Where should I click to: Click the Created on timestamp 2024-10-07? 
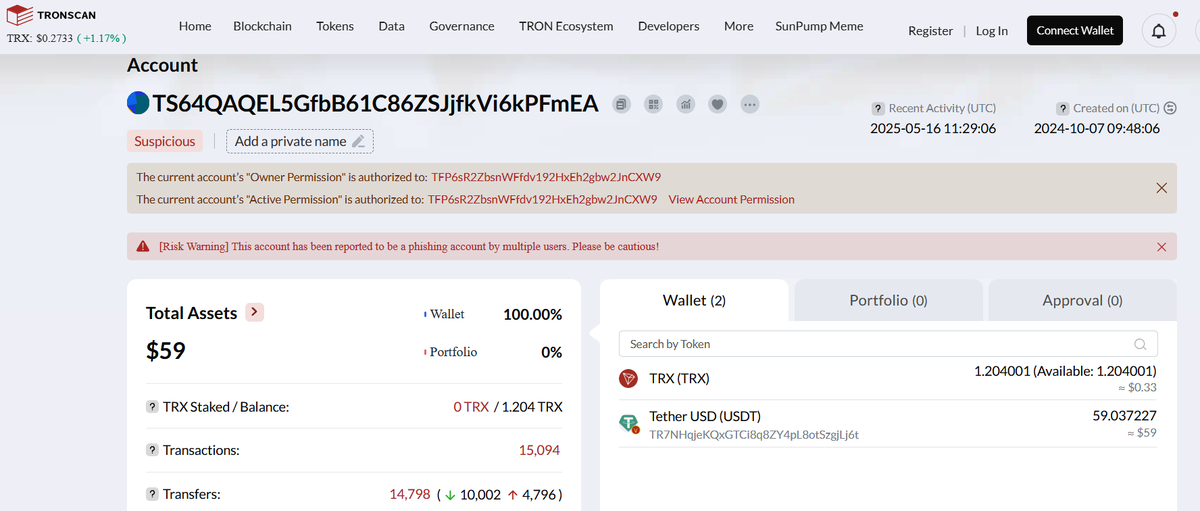(1097, 129)
